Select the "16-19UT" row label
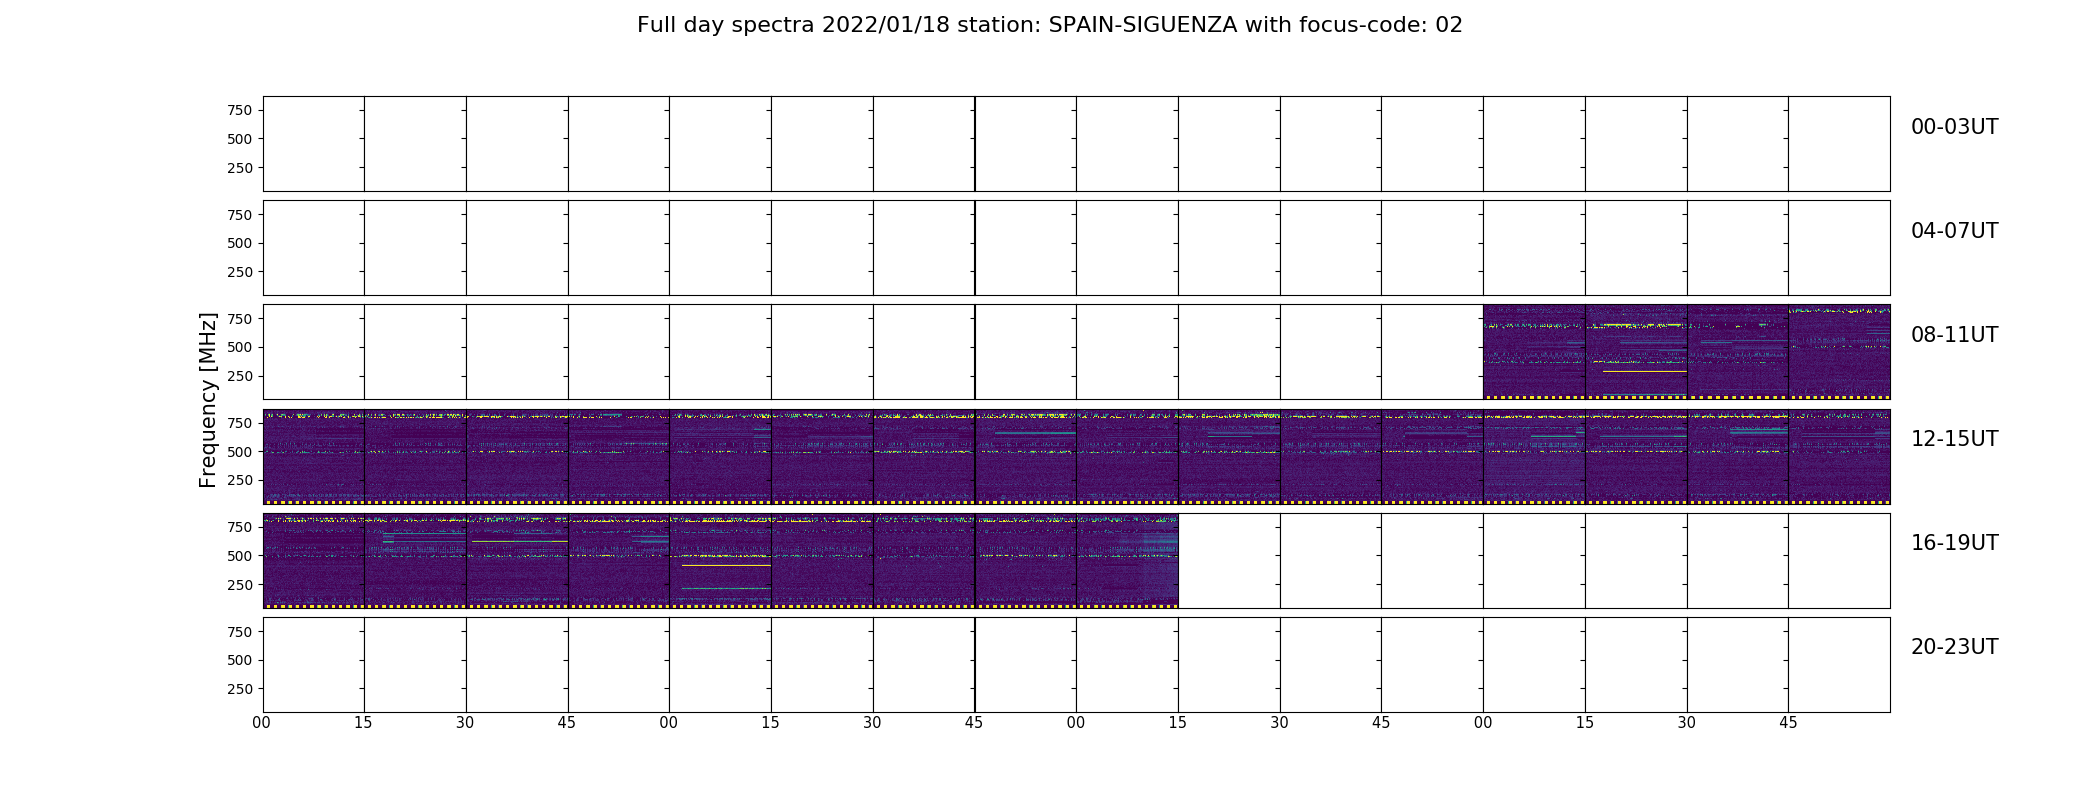The width and height of the screenshot is (2100, 800). pos(1954,543)
